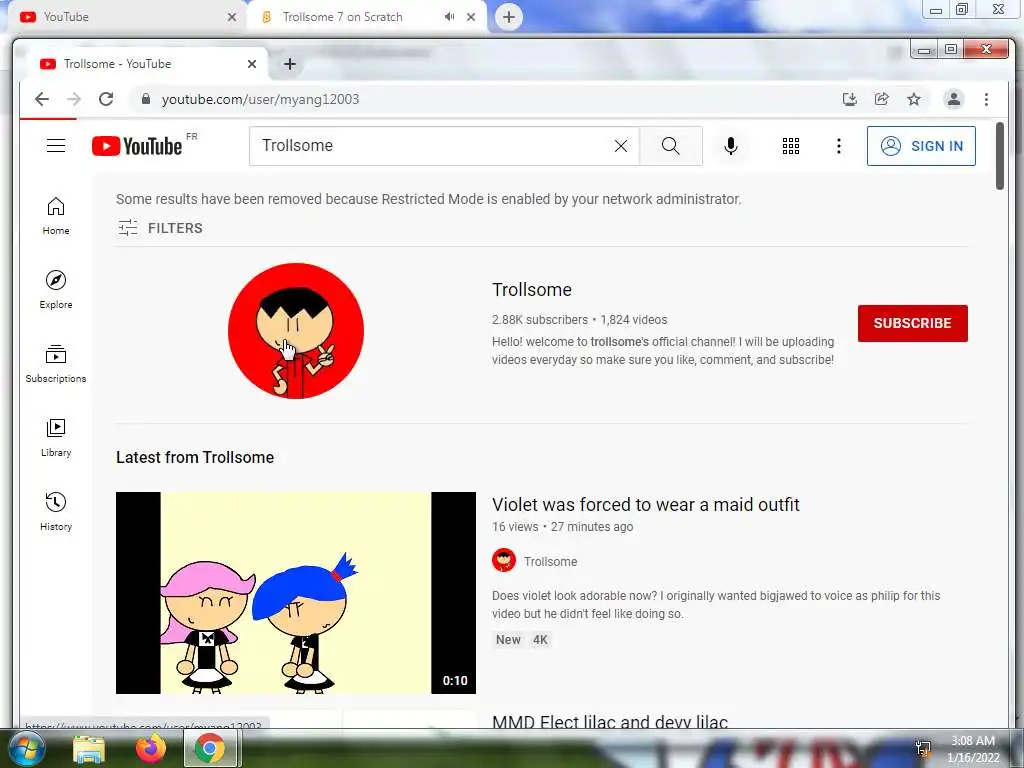The image size is (1024, 768).
Task: Click the magnifying glass search button
Action: point(671,146)
